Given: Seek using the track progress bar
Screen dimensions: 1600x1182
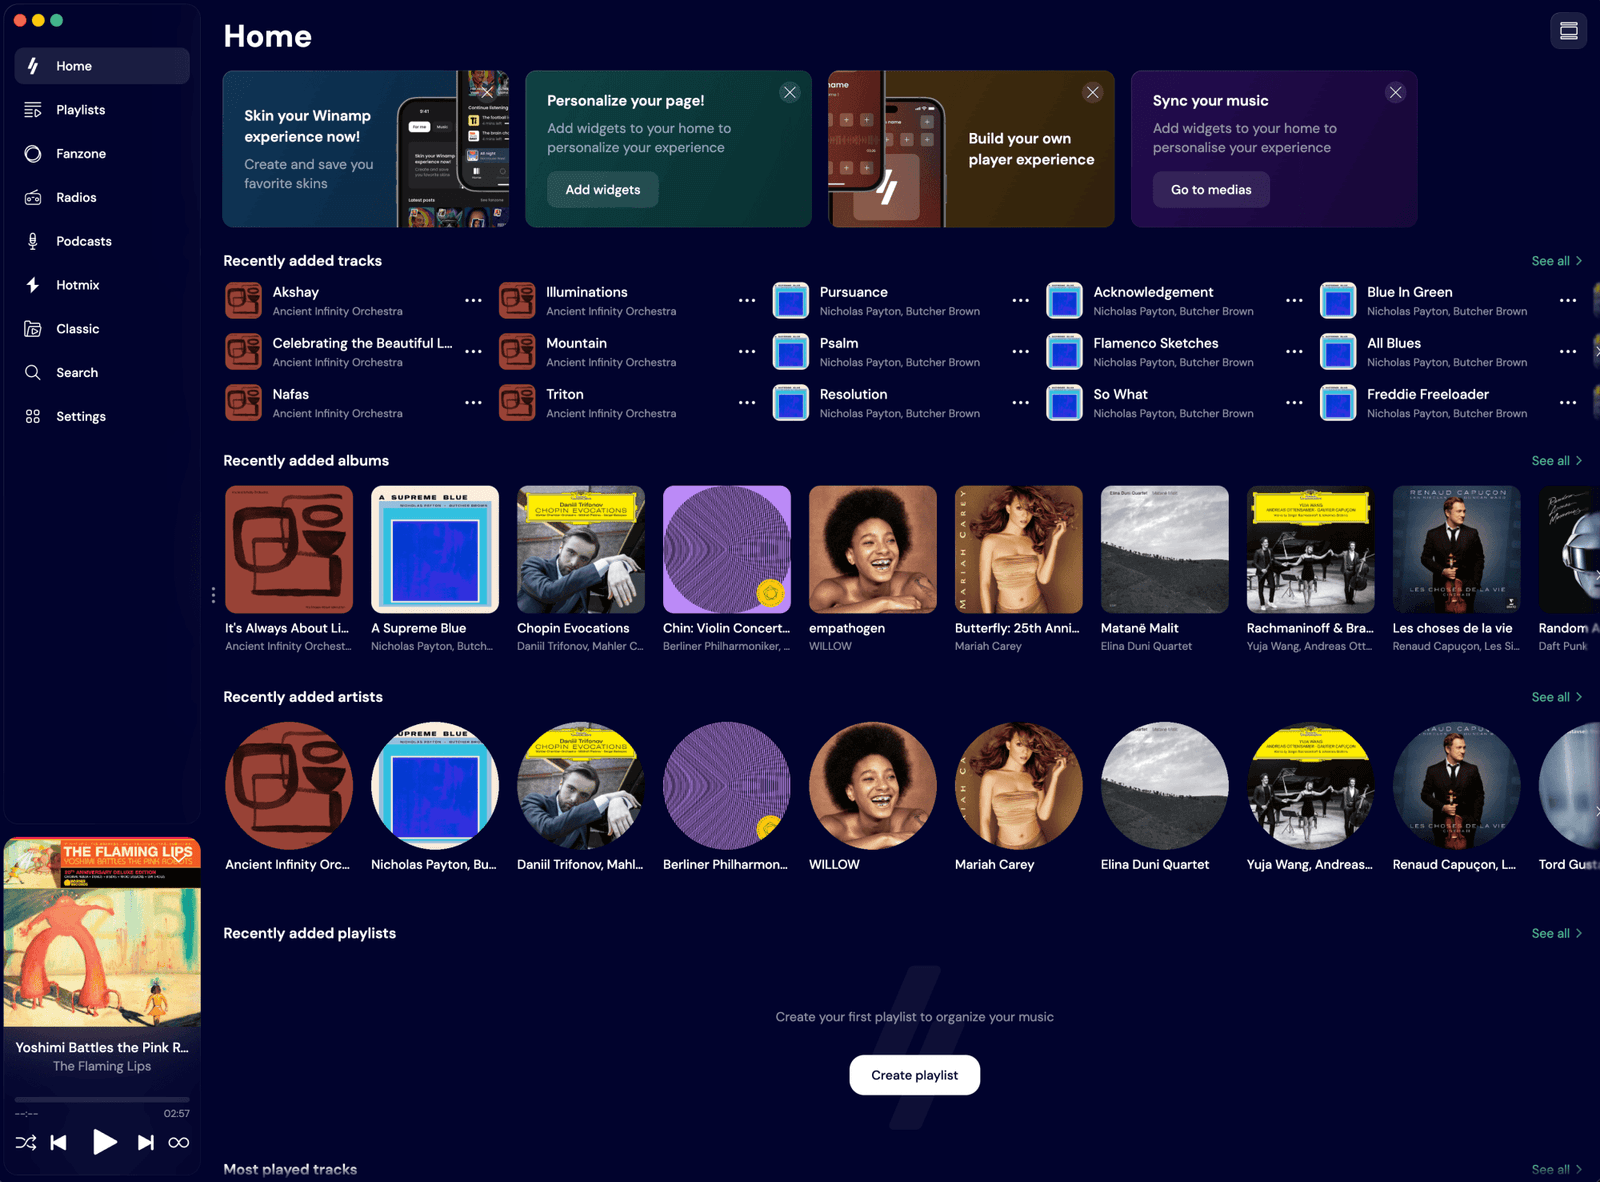Looking at the screenshot, I should (102, 1100).
